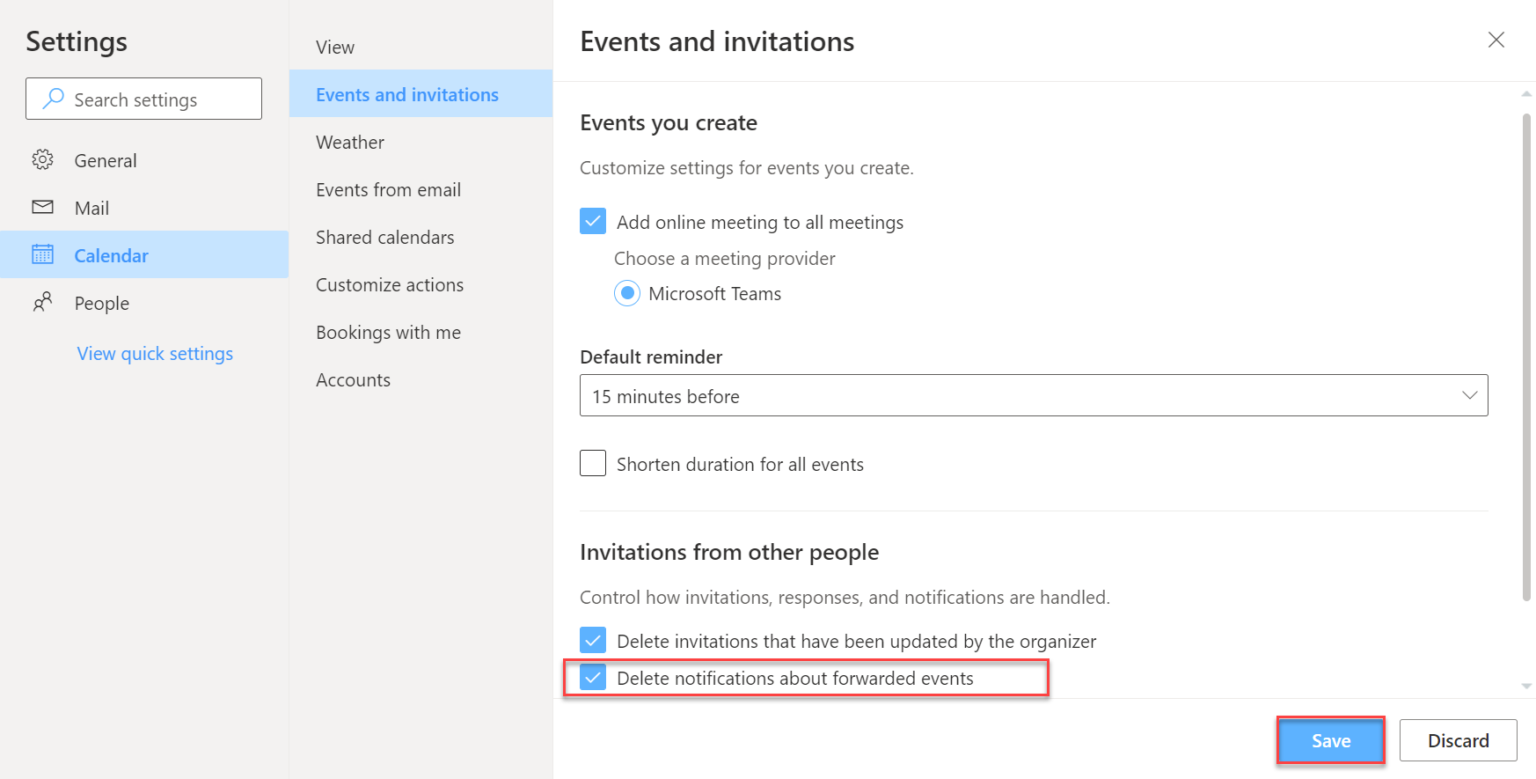
Task: Open Customize actions settings
Action: click(x=421, y=285)
